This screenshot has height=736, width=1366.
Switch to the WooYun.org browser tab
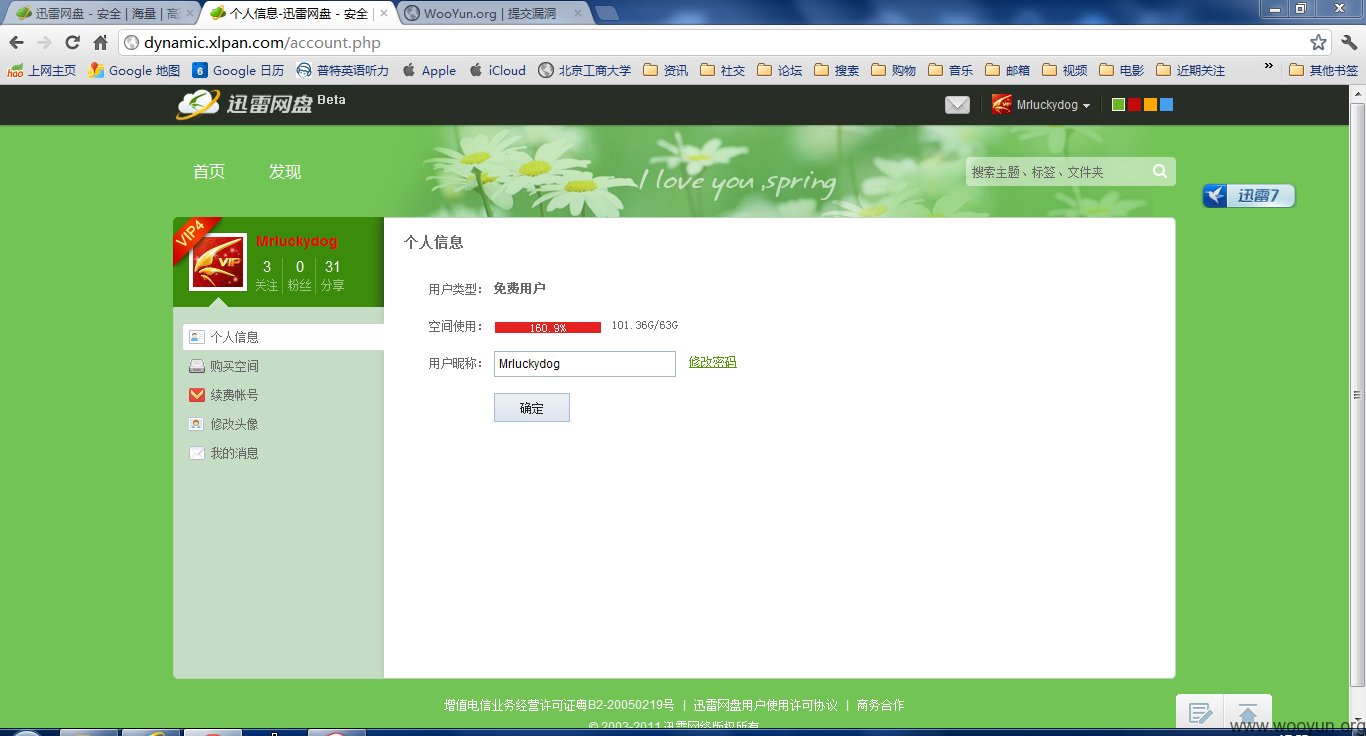[490, 14]
